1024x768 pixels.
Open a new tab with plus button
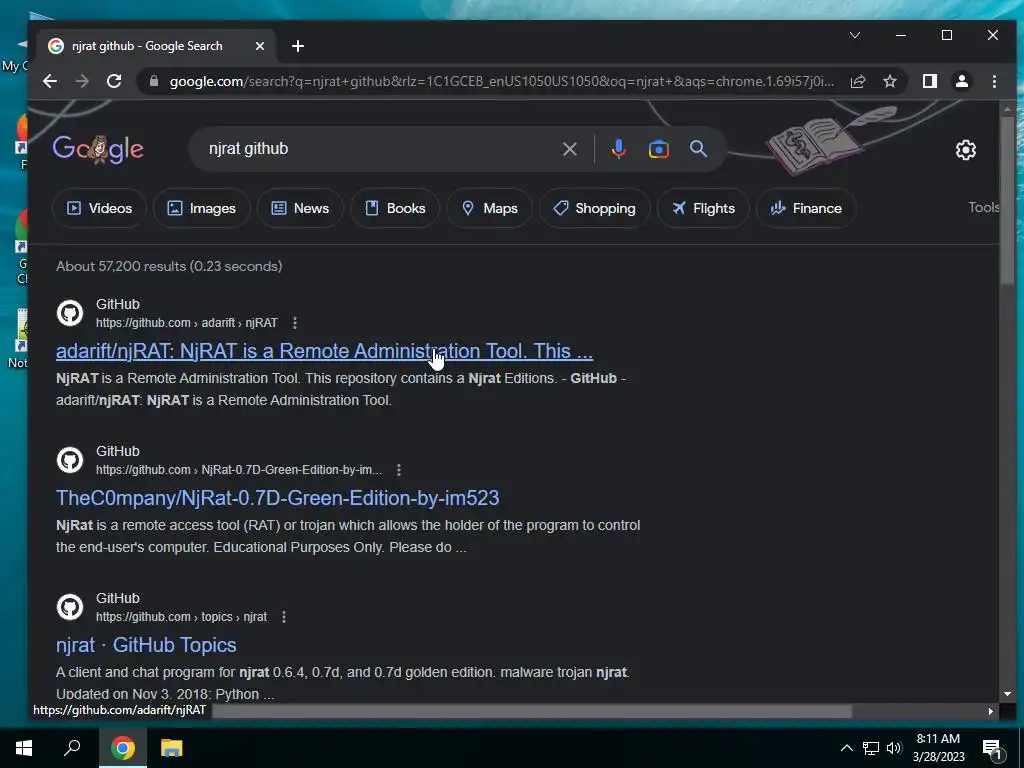298,46
